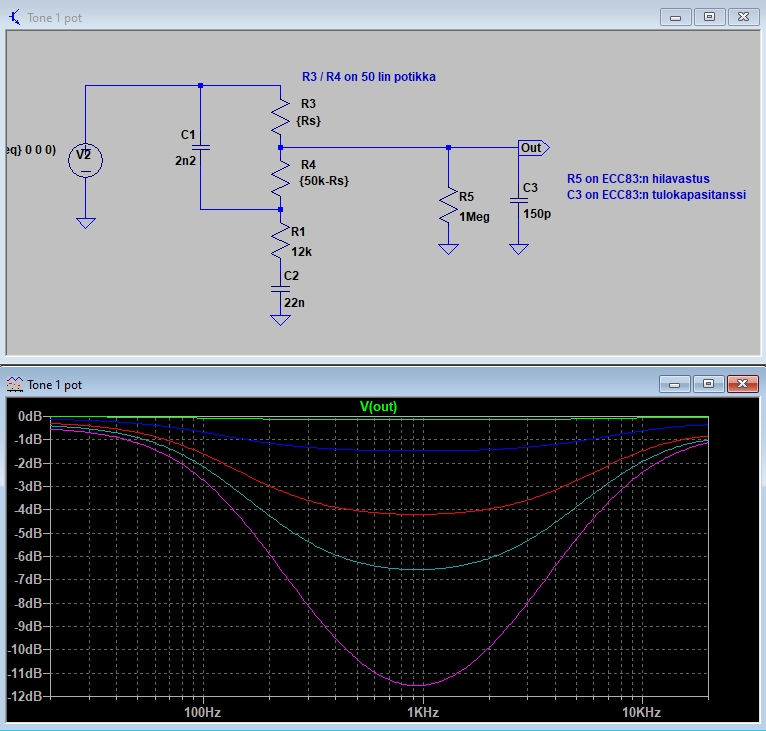The width and height of the screenshot is (766, 731).
Task: Click the ground symbol below V2
Action: [x=85, y=222]
